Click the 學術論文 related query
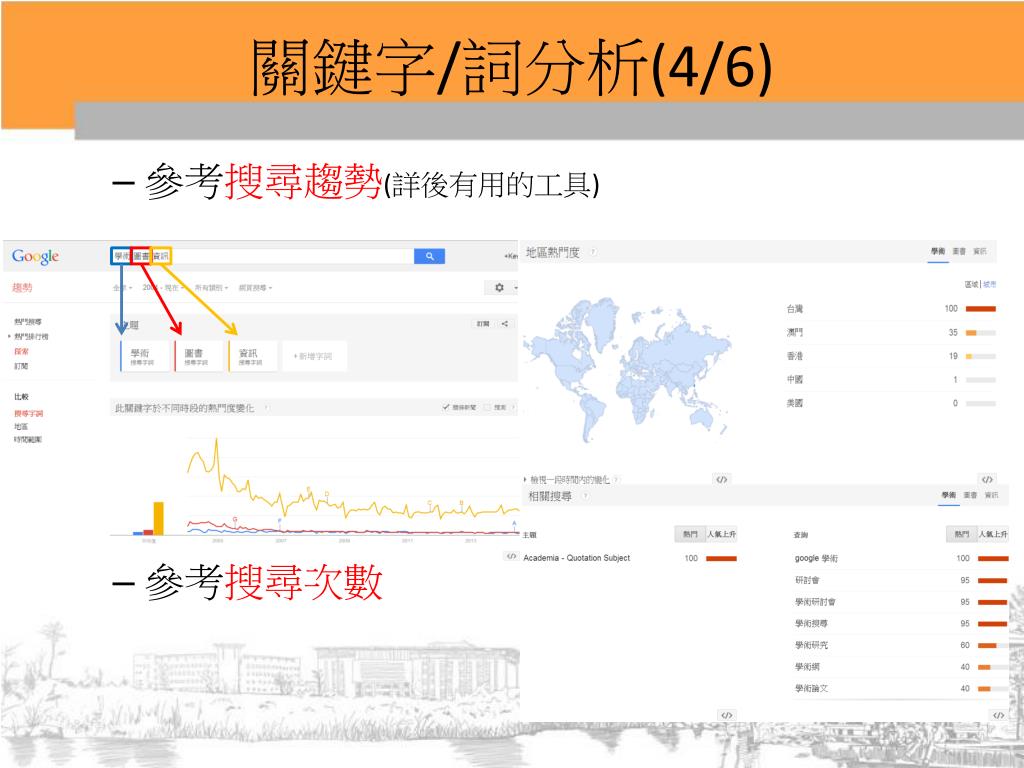 [x=811, y=688]
